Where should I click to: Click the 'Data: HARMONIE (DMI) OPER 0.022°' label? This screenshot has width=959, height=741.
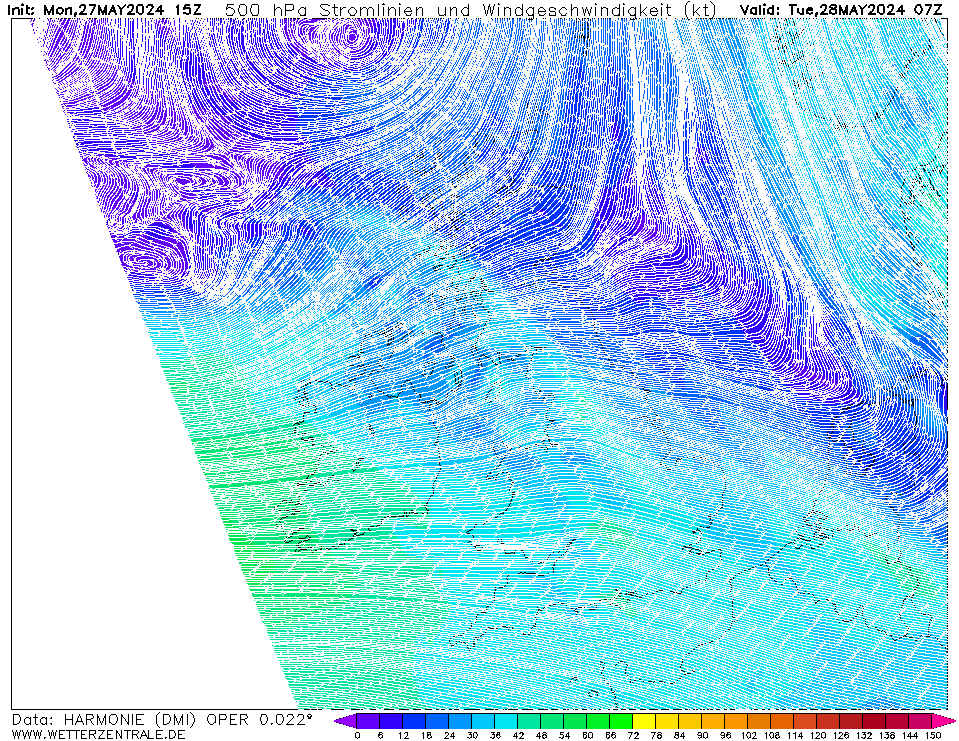[162, 720]
